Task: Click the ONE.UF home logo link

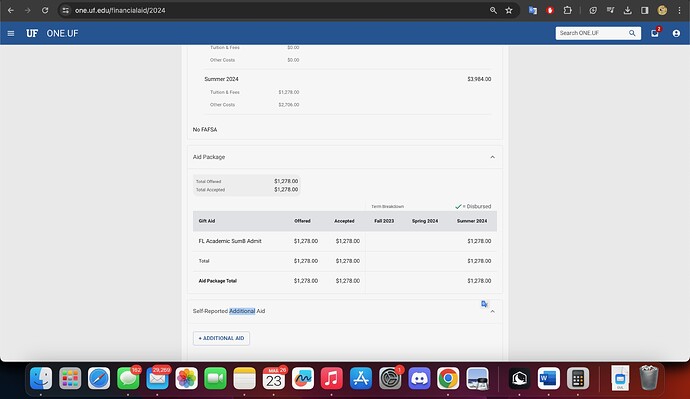Action: point(52,33)
